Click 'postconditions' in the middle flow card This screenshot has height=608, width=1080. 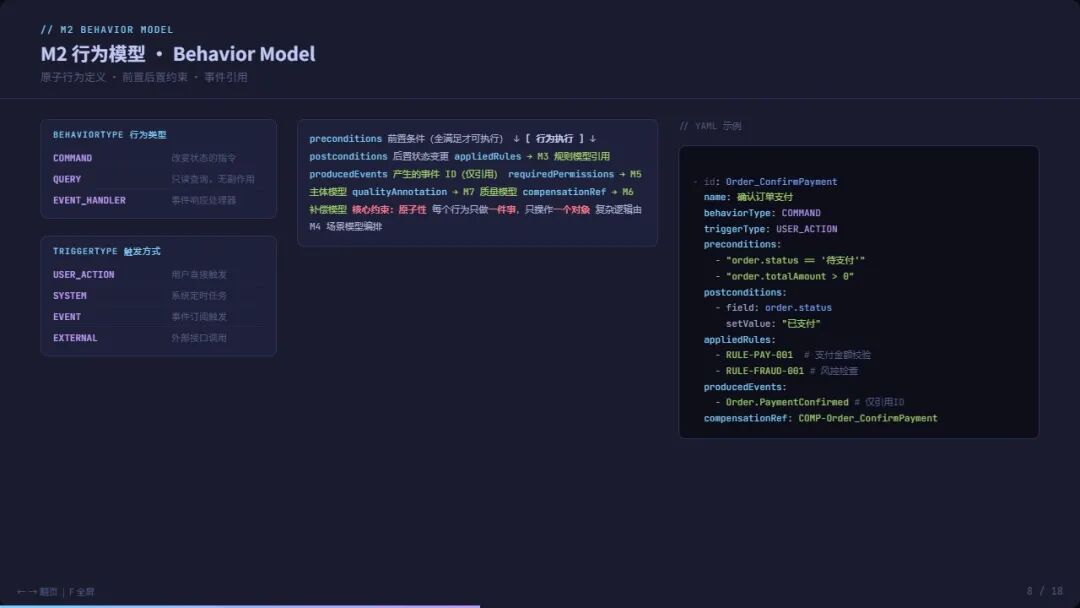[x=348, y=156]
